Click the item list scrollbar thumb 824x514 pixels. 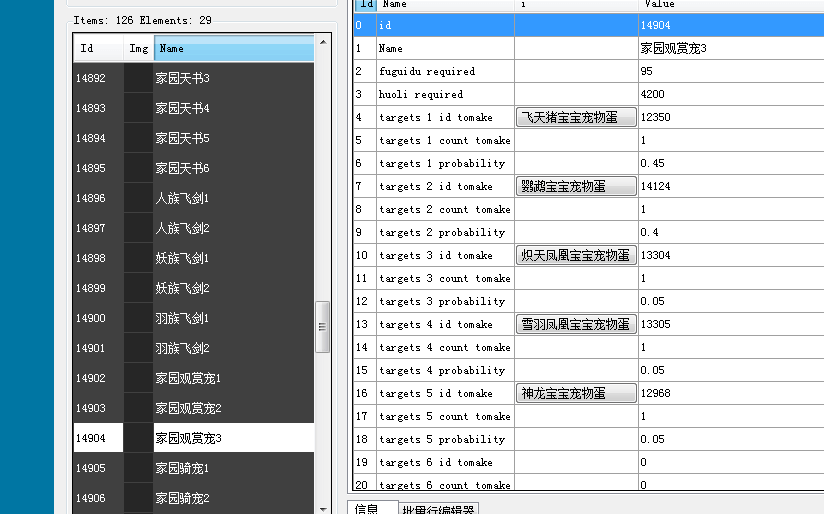click(323, 327)
